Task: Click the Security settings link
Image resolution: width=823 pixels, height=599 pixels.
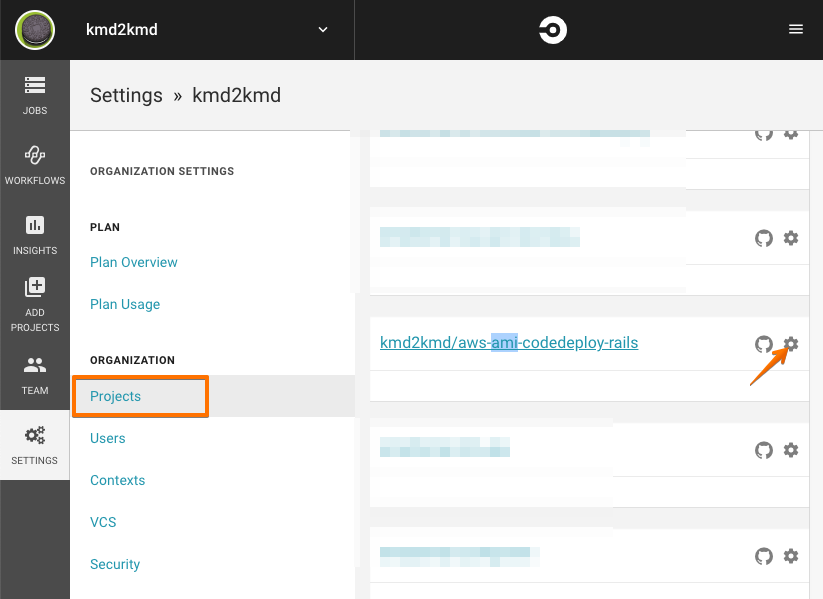Action: coord(114,564)
